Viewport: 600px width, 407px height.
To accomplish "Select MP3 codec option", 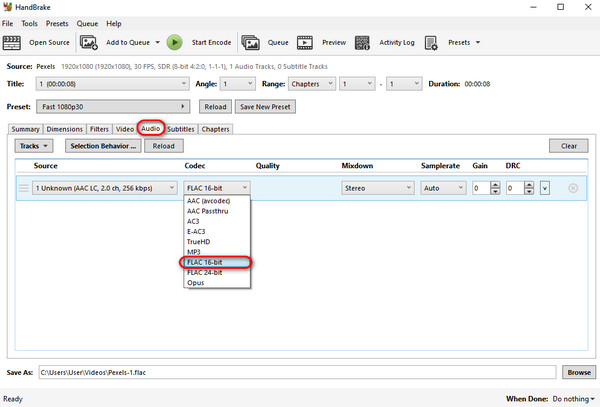I will point(217,252).
